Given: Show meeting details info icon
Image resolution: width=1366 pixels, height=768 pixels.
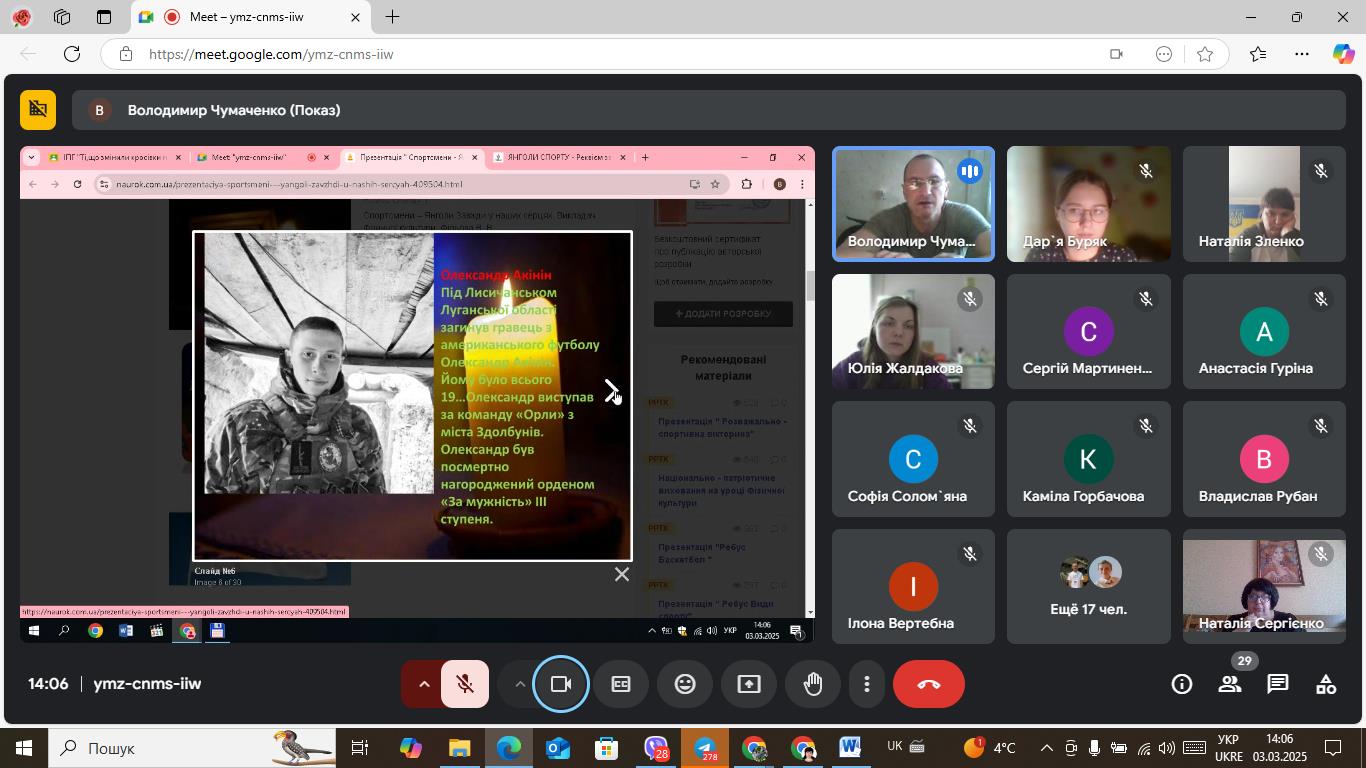Looking at the screenshot, I should coord(1182,684).
